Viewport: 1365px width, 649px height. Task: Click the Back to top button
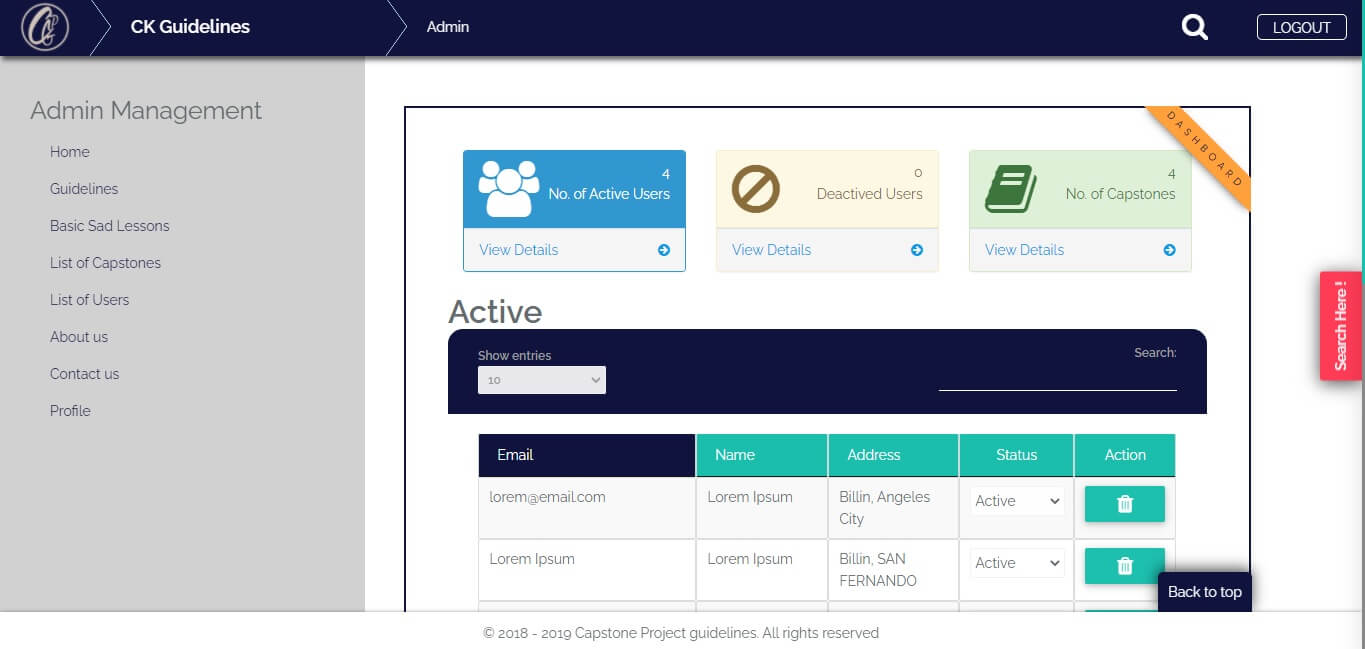(x=1205, y=592)
